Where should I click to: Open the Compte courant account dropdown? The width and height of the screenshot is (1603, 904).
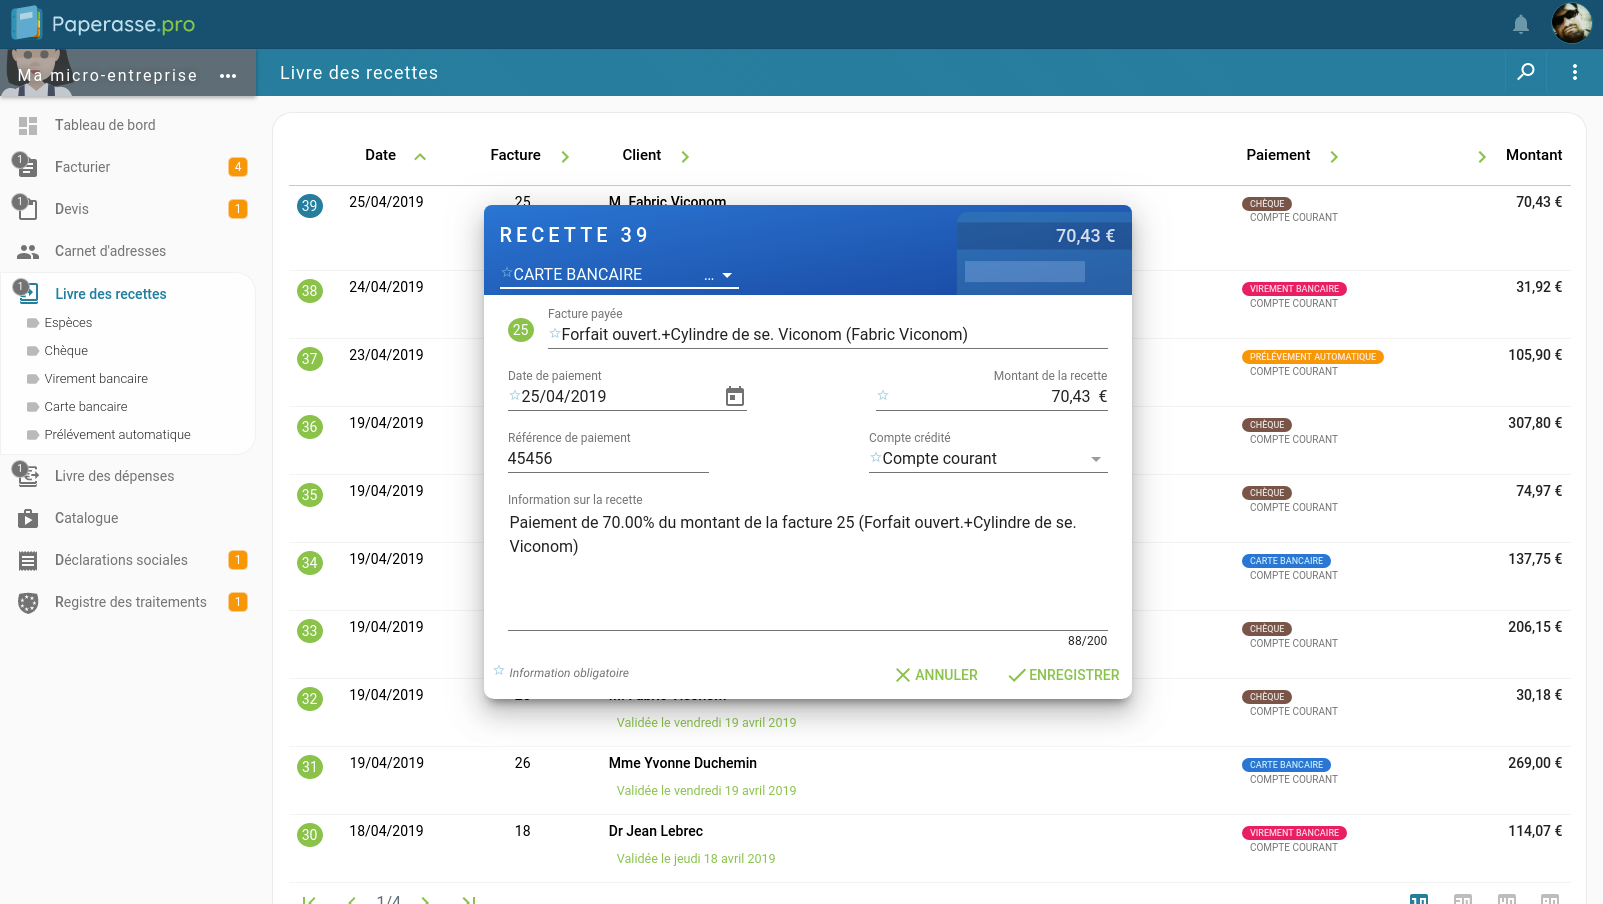point(1096,459)
